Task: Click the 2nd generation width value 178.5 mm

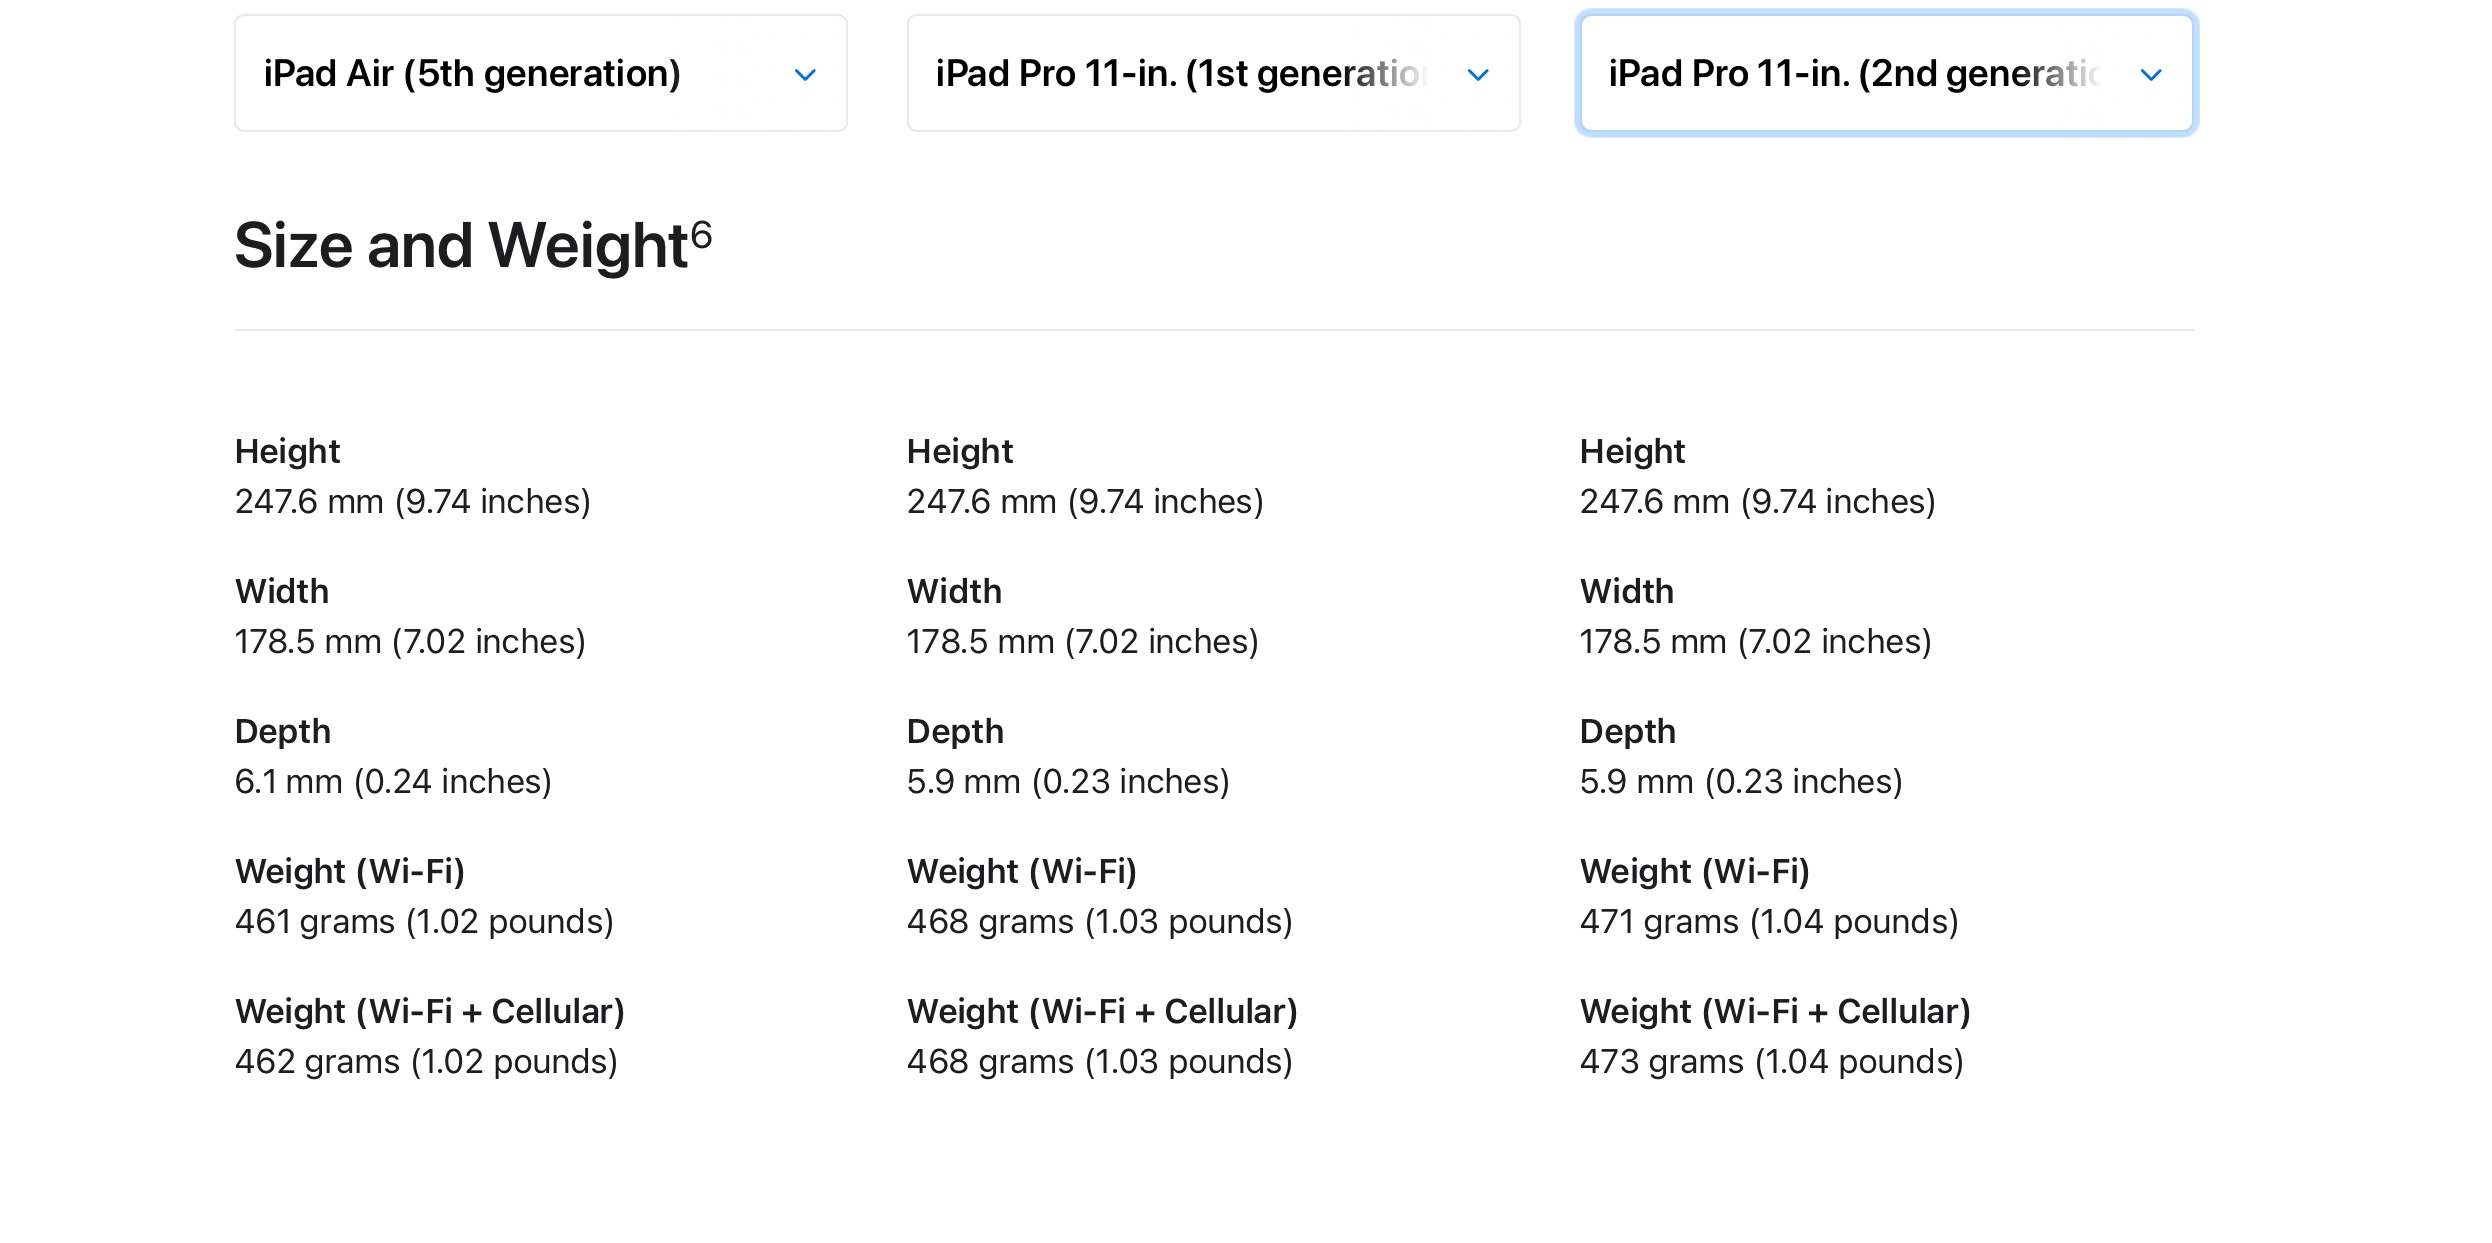Action: pyautogui.click(x=1755, y=642)
